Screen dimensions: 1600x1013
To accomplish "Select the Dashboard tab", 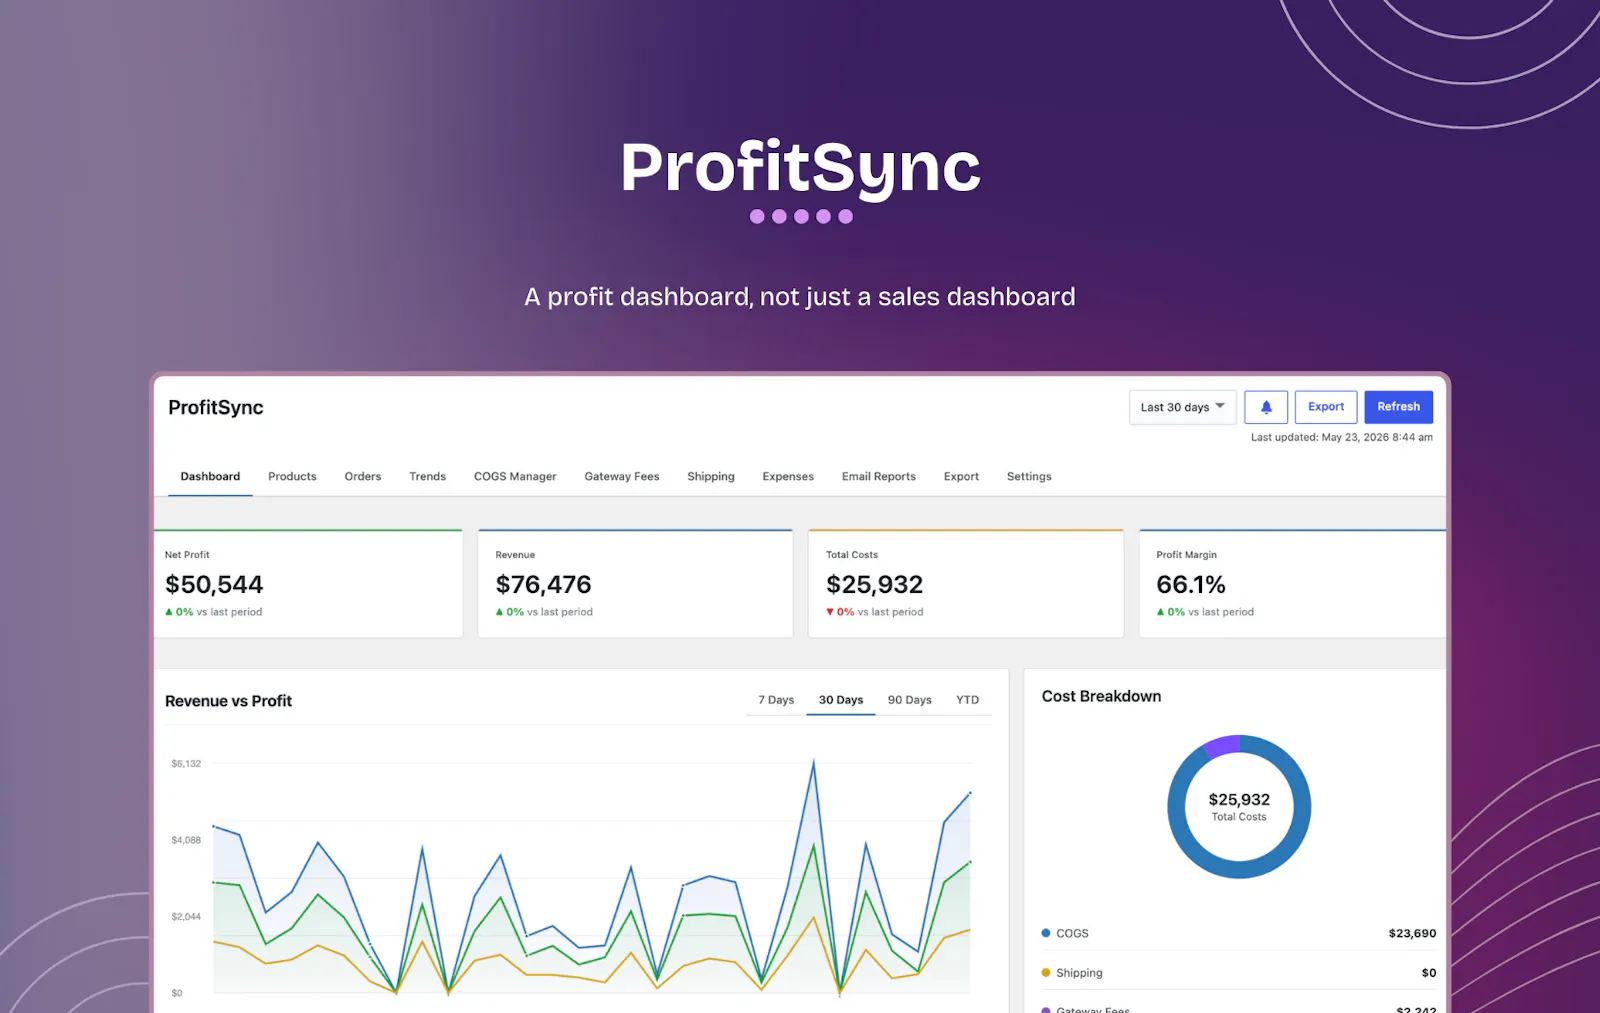I will pyautogui.click(x=210, y=477).
